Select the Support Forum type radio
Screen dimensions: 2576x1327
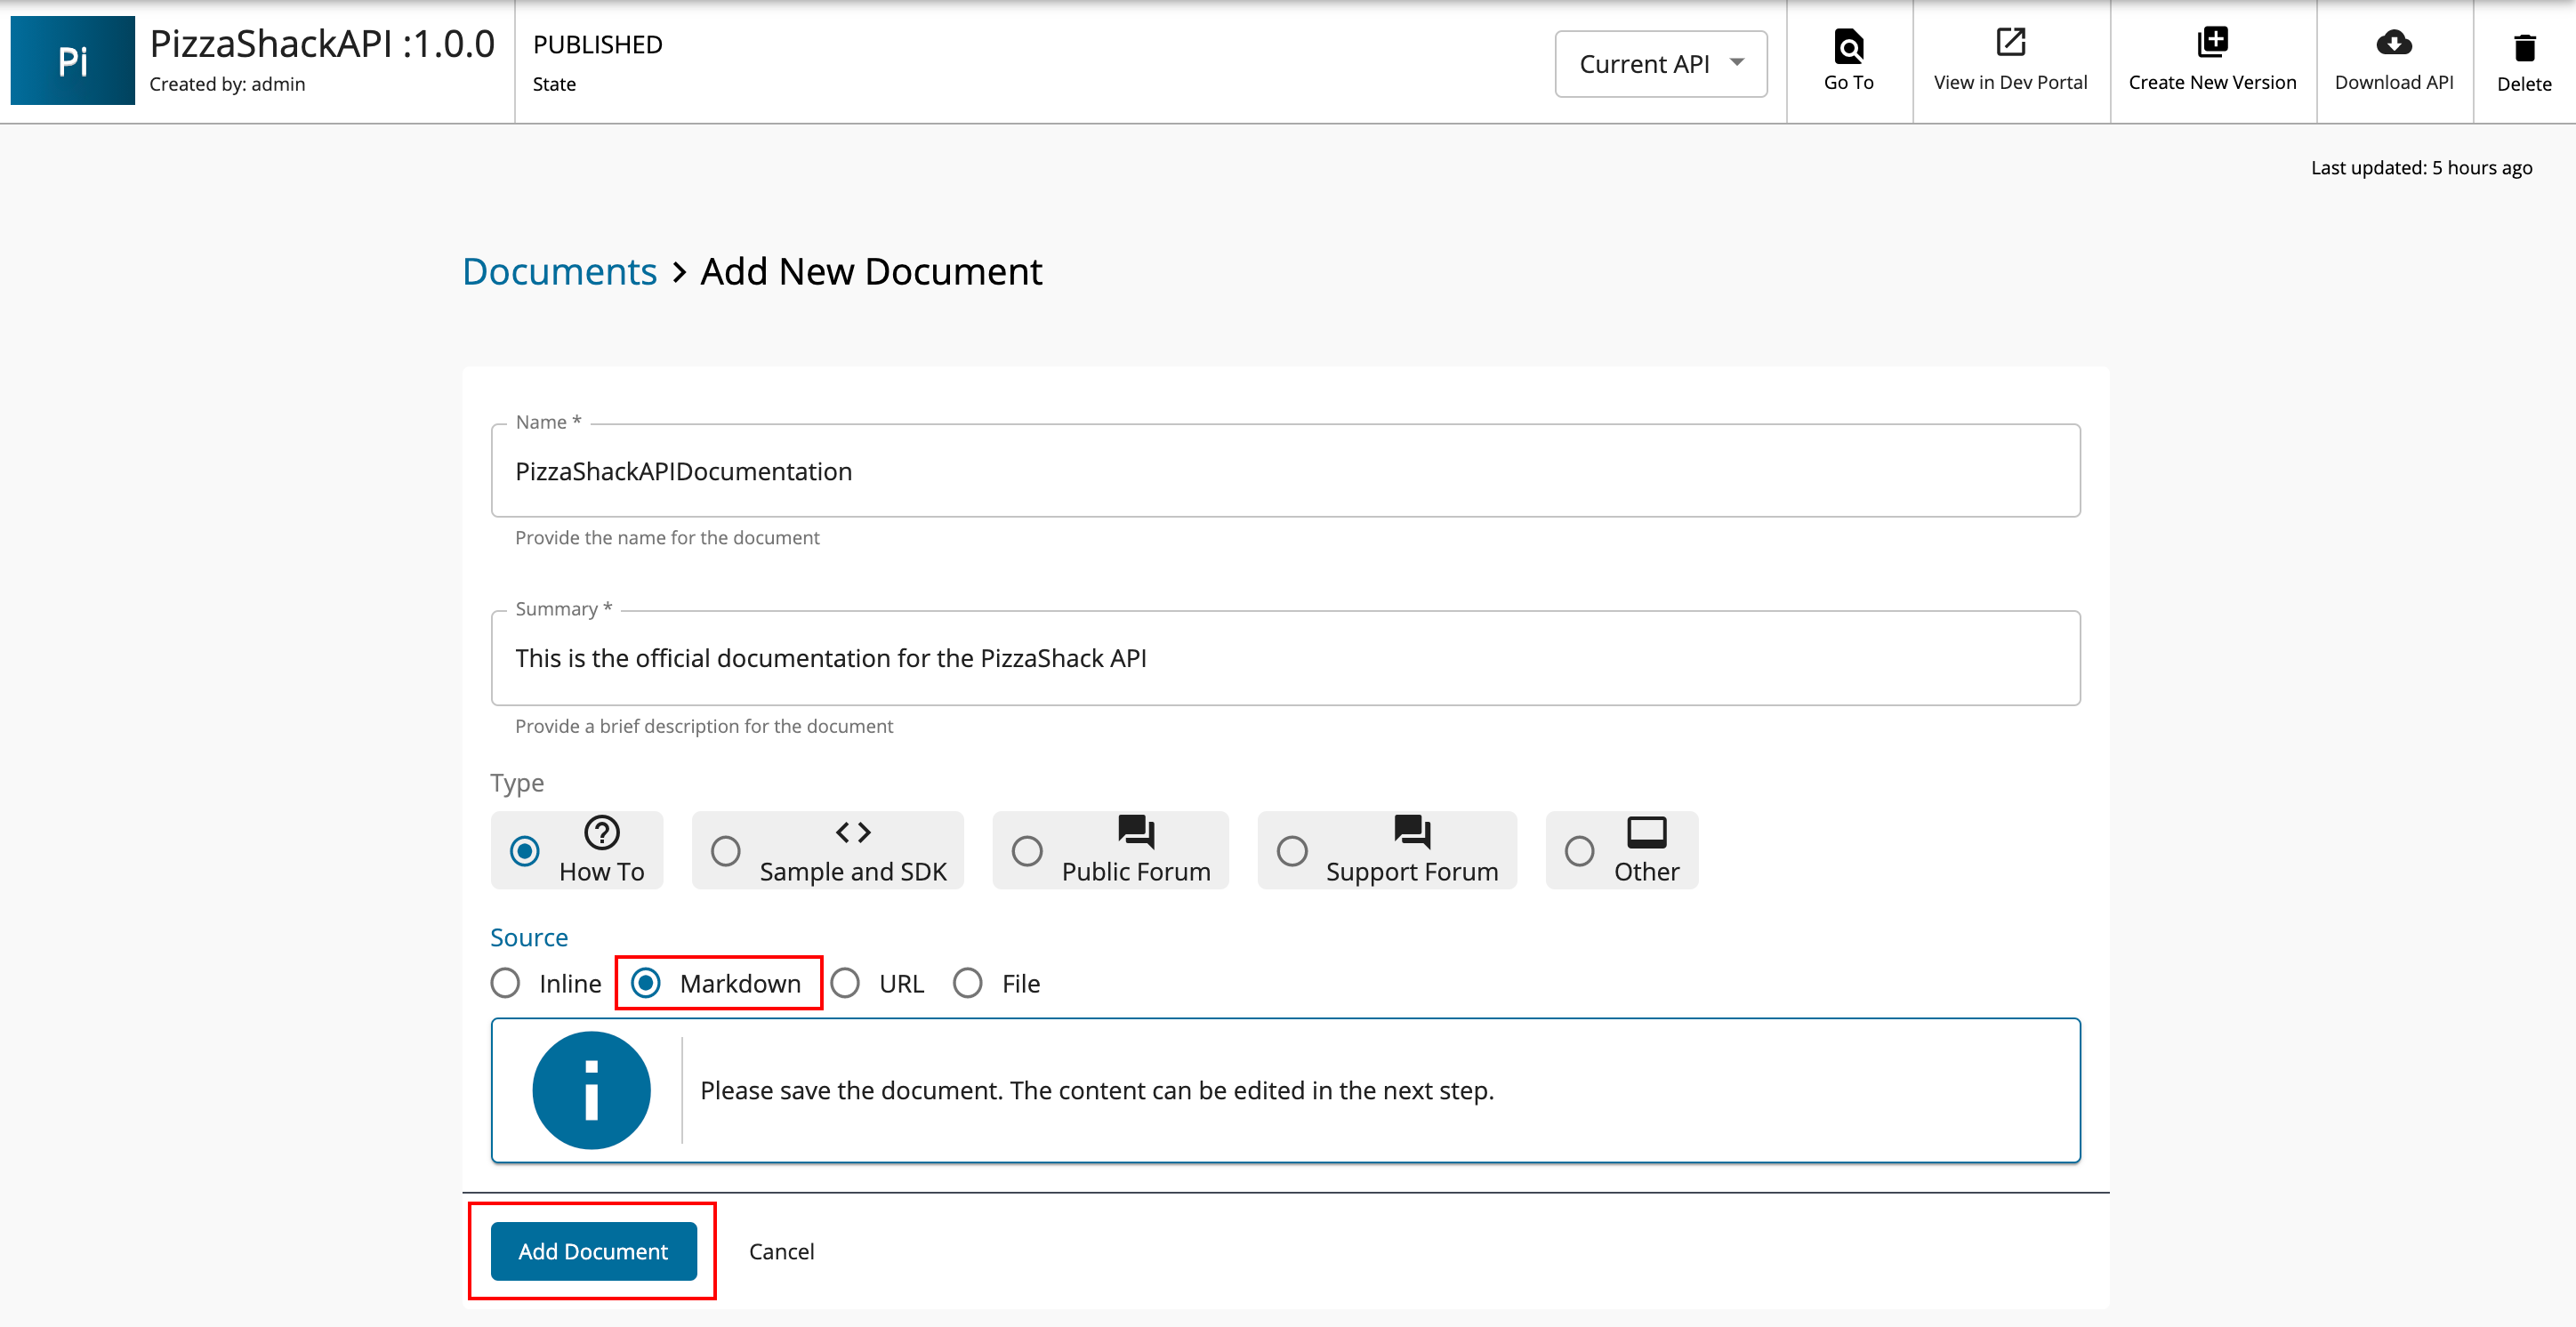point(1292,851)
